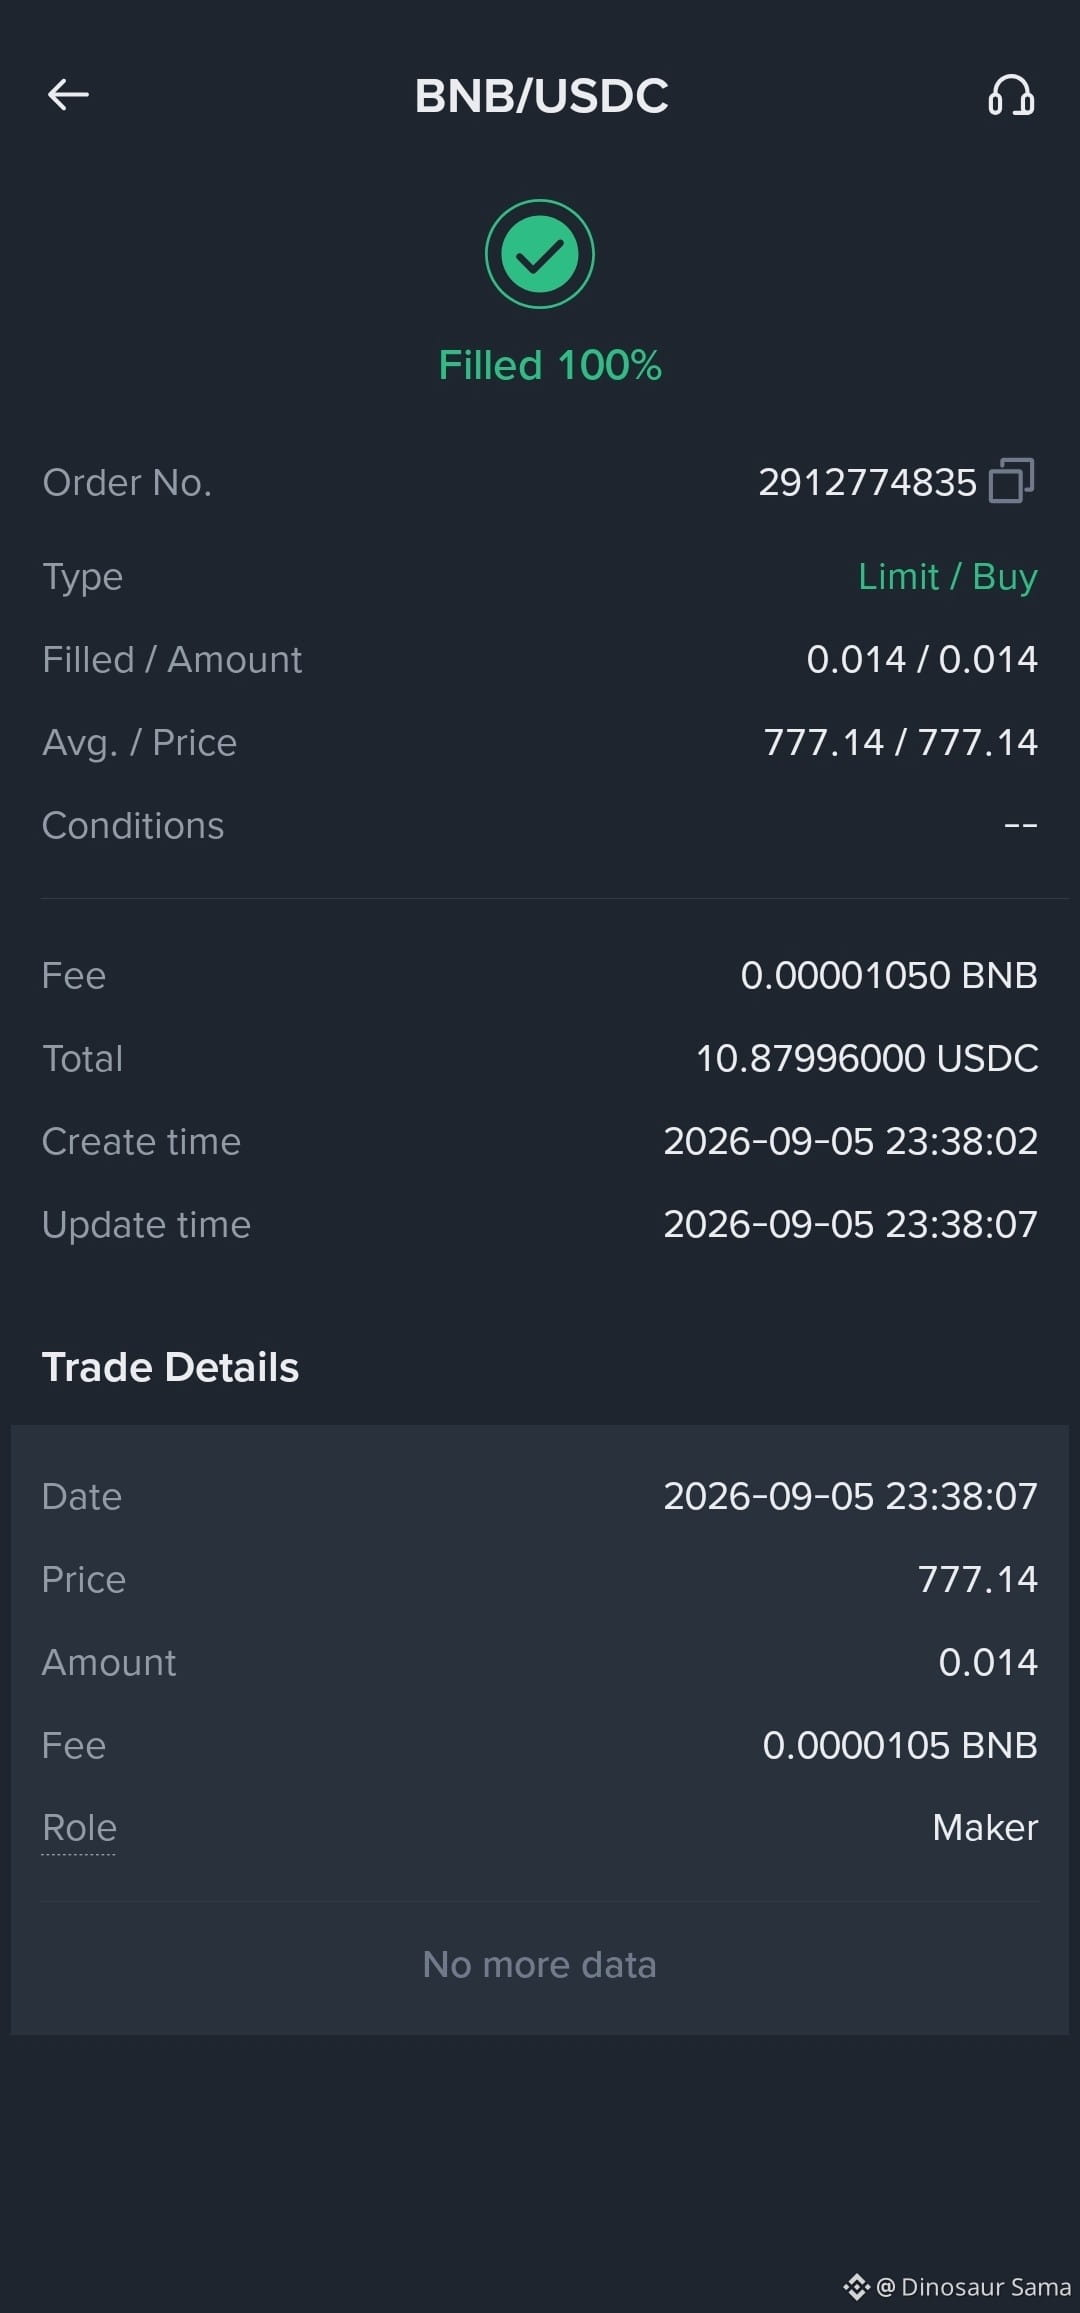Tap the Avg. / Price 777.14 value
This screenshot has width=1080, height=2313.
pyautogui.click(x=901, y=742)
